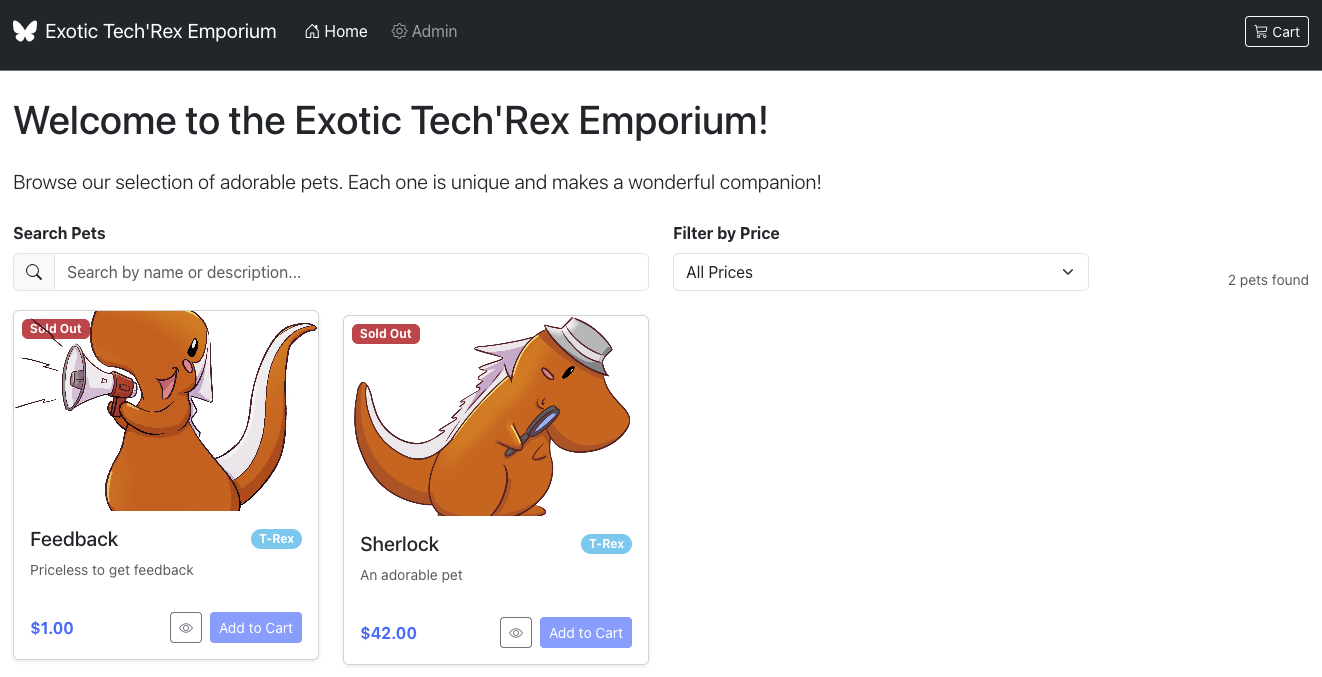This screenshot has height=677, width=1322.
Task: Click the Sold Out badge on Feedback
Action: click(56, 329)
